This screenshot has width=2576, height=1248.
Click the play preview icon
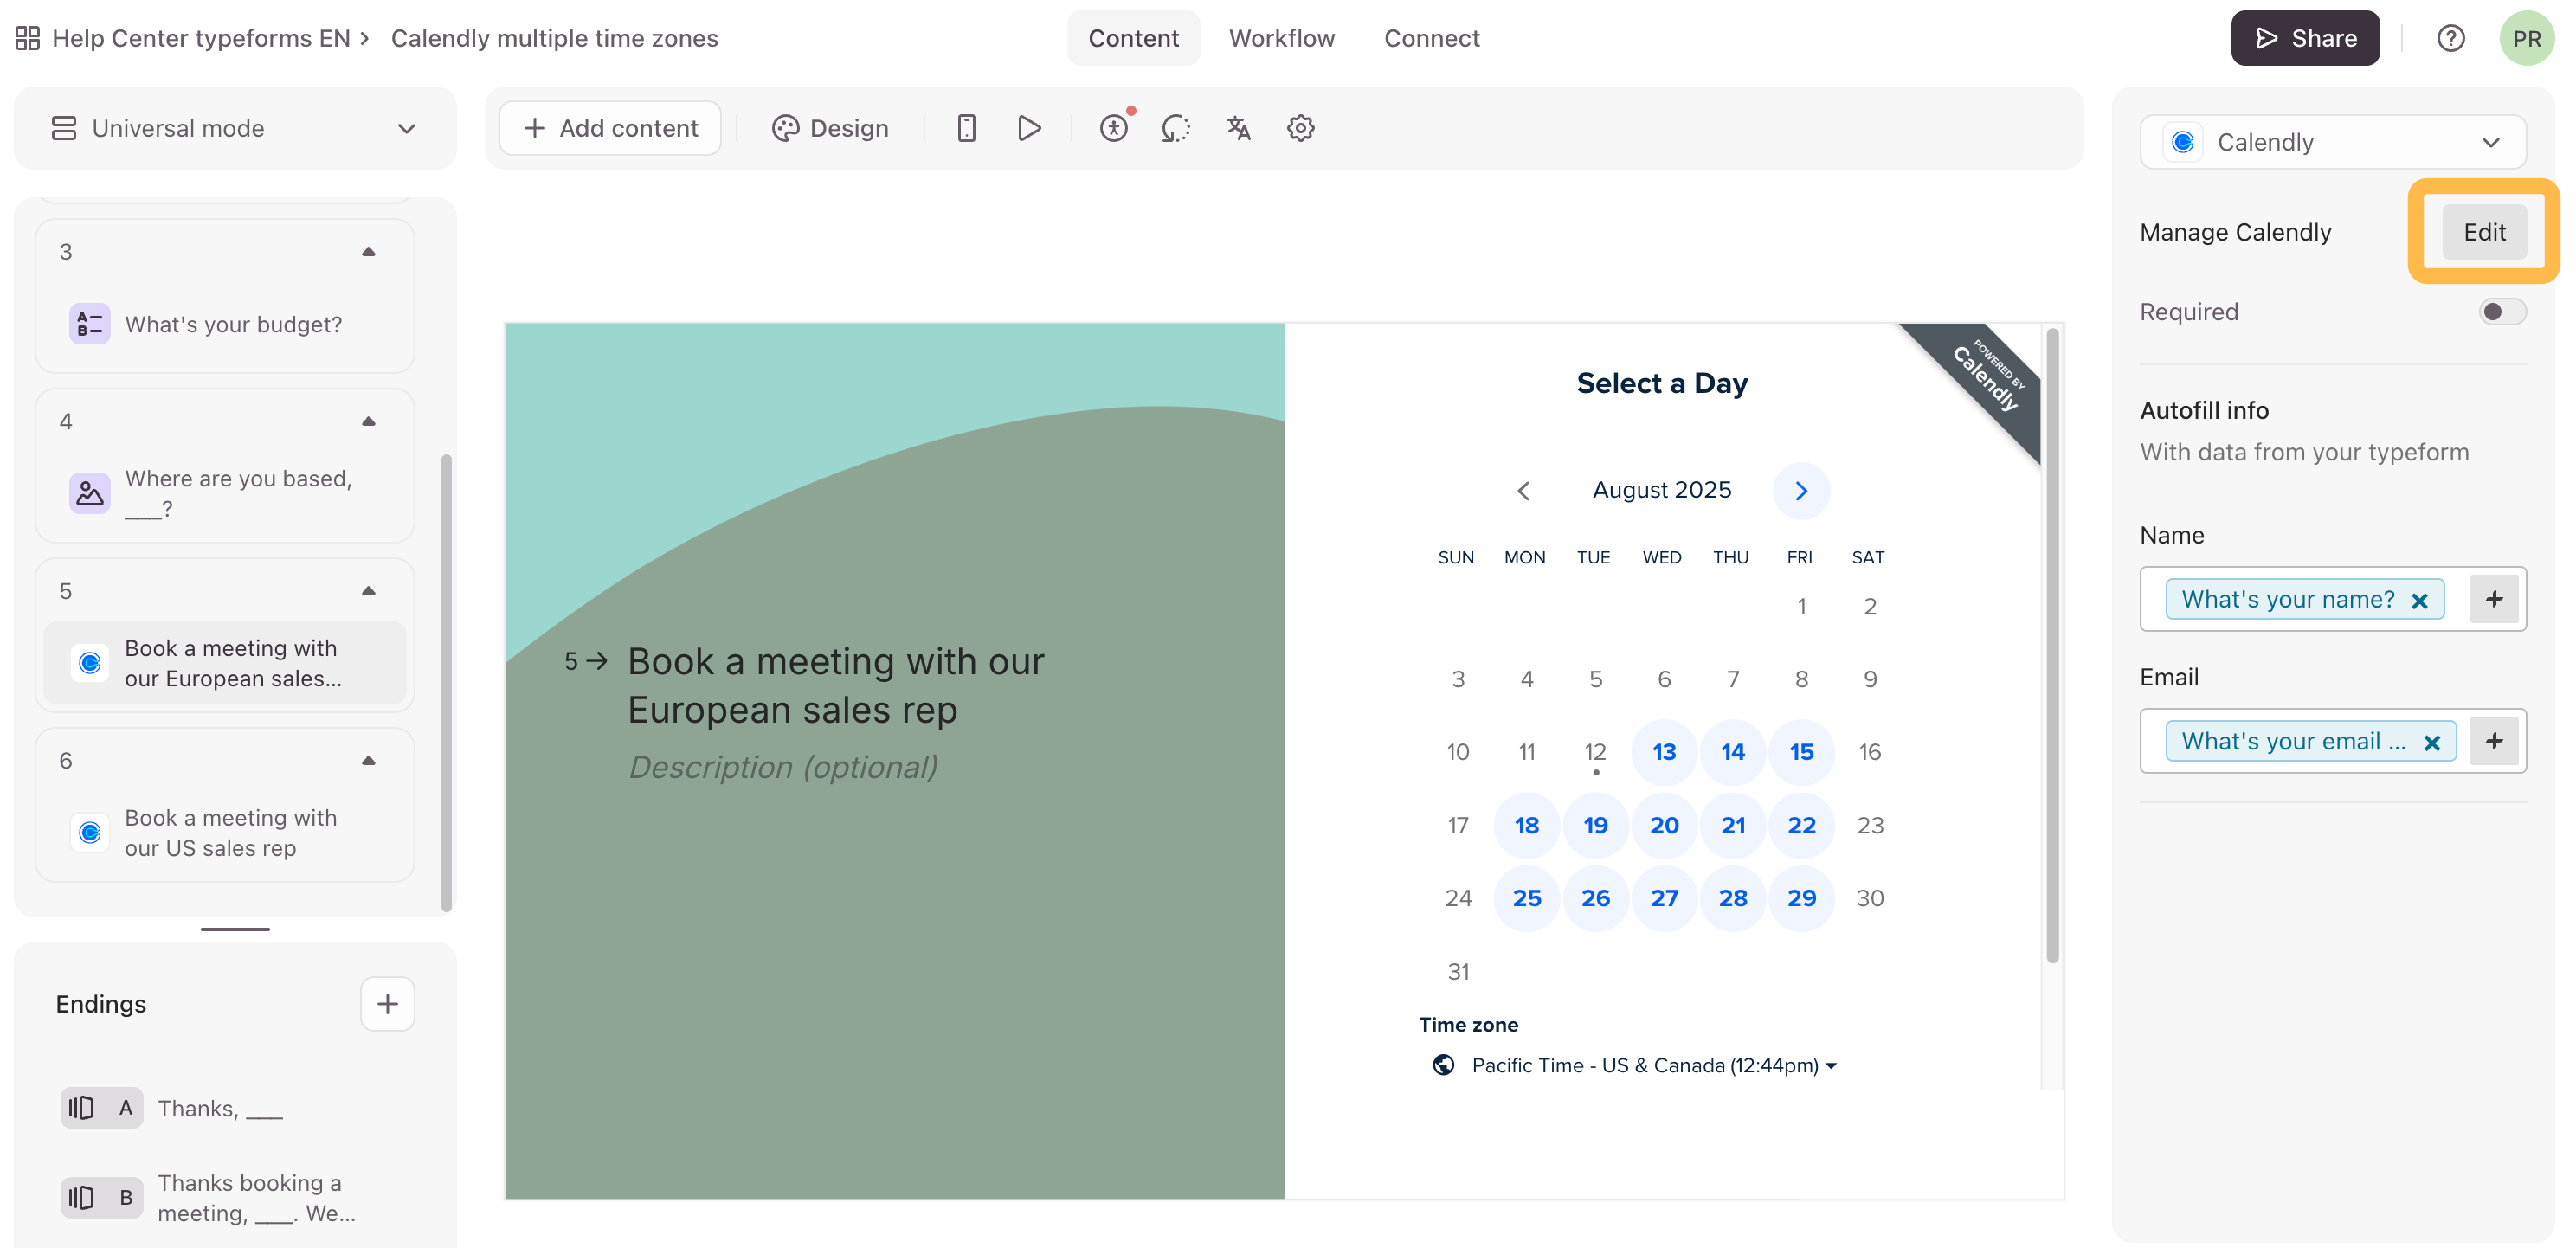[x=1029, y=128]
